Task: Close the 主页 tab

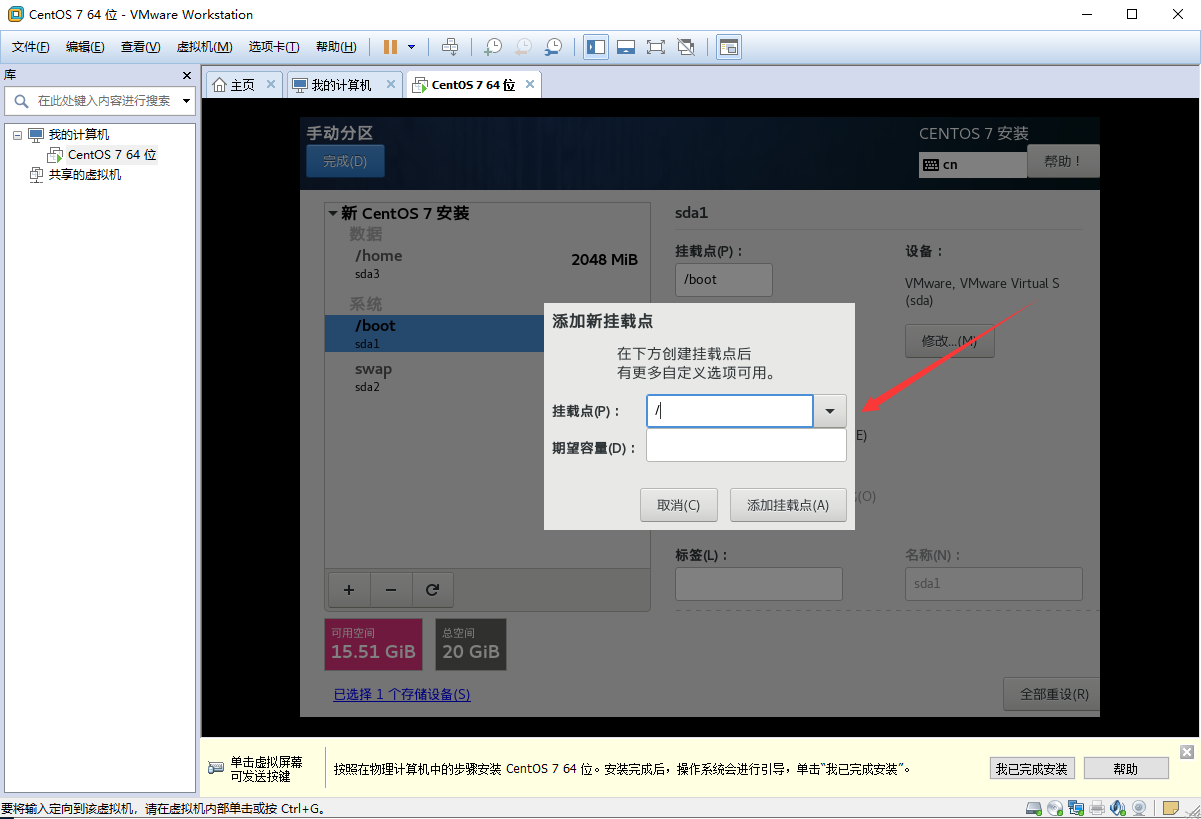Action: (x=271, y=85)
